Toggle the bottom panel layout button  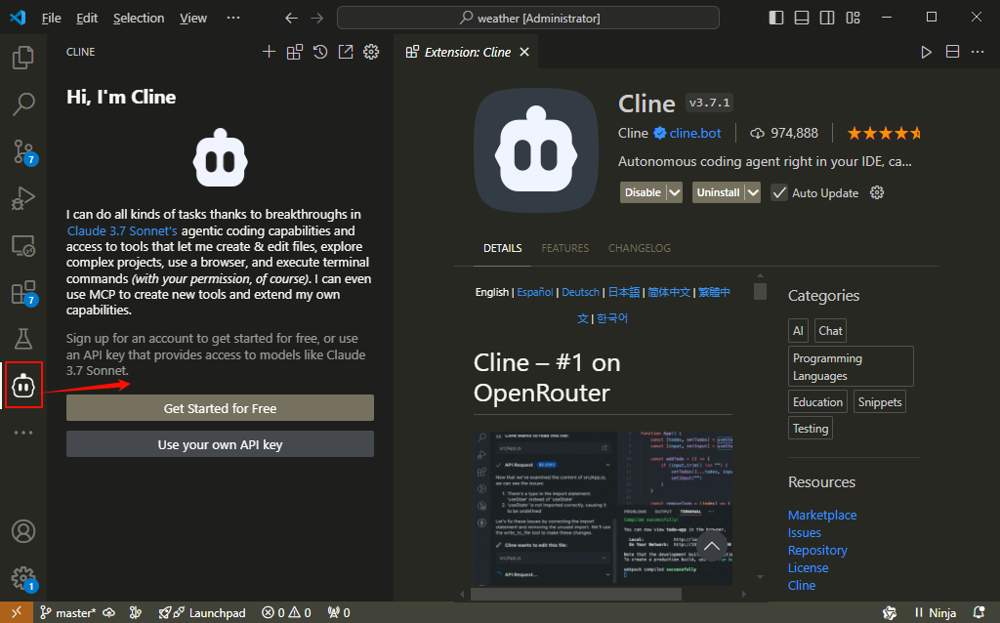tap(802, 18)
